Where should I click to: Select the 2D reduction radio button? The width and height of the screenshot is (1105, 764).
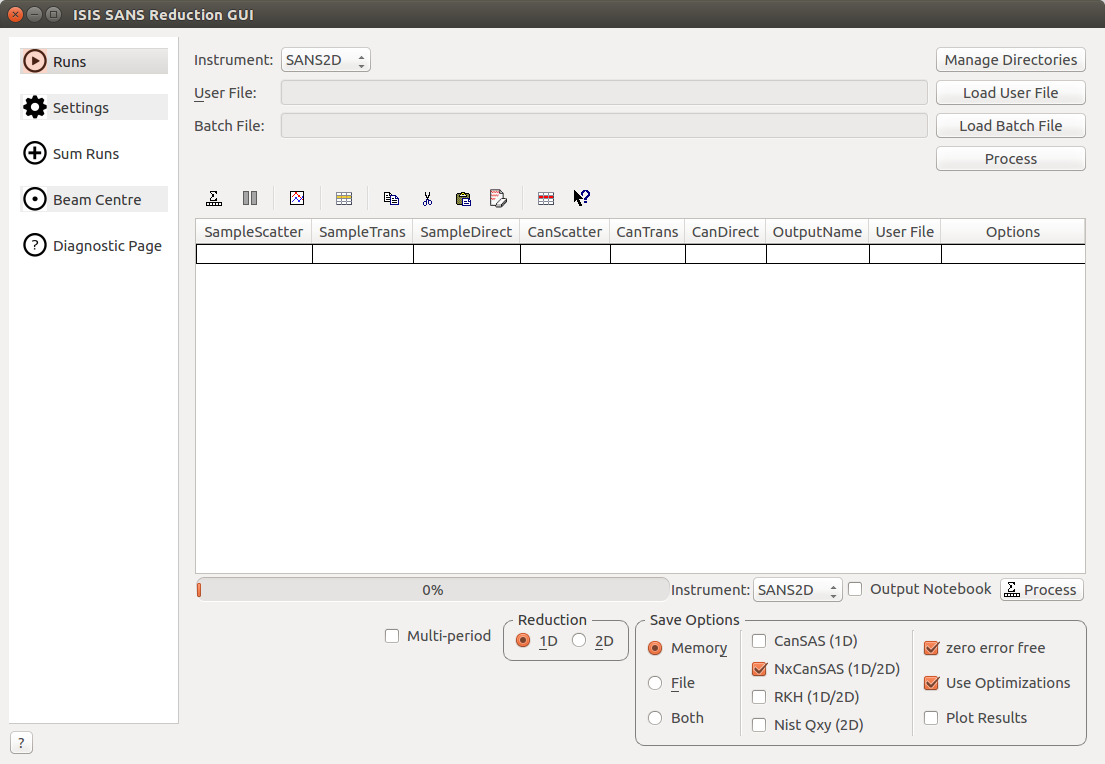point(580,641)
